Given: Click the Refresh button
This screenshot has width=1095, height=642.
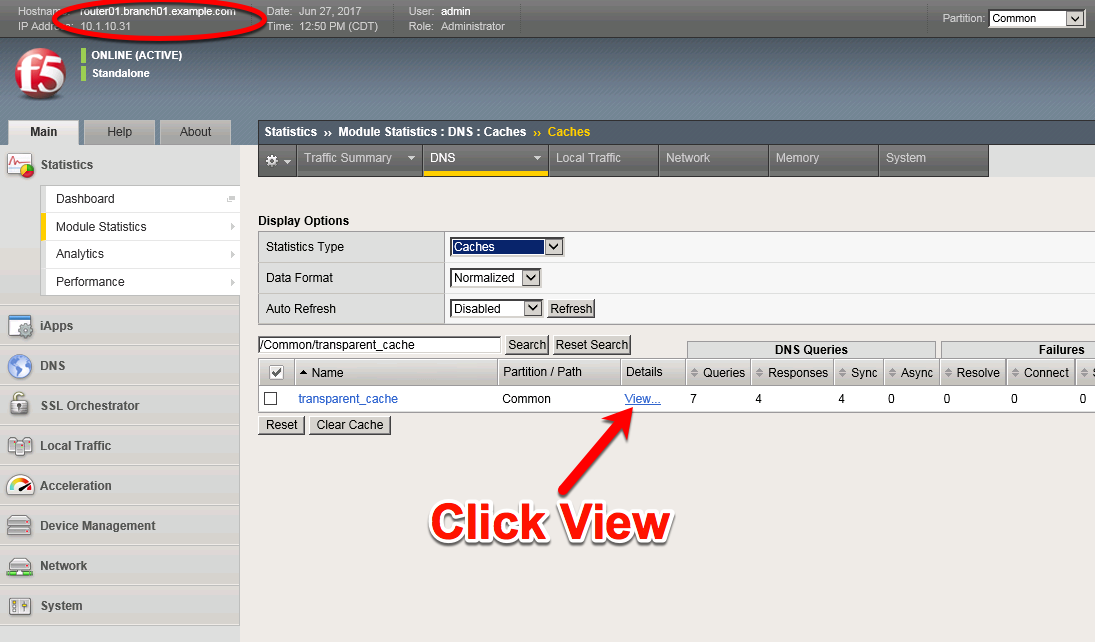Looking at the screenshot, I should point(571,309).
